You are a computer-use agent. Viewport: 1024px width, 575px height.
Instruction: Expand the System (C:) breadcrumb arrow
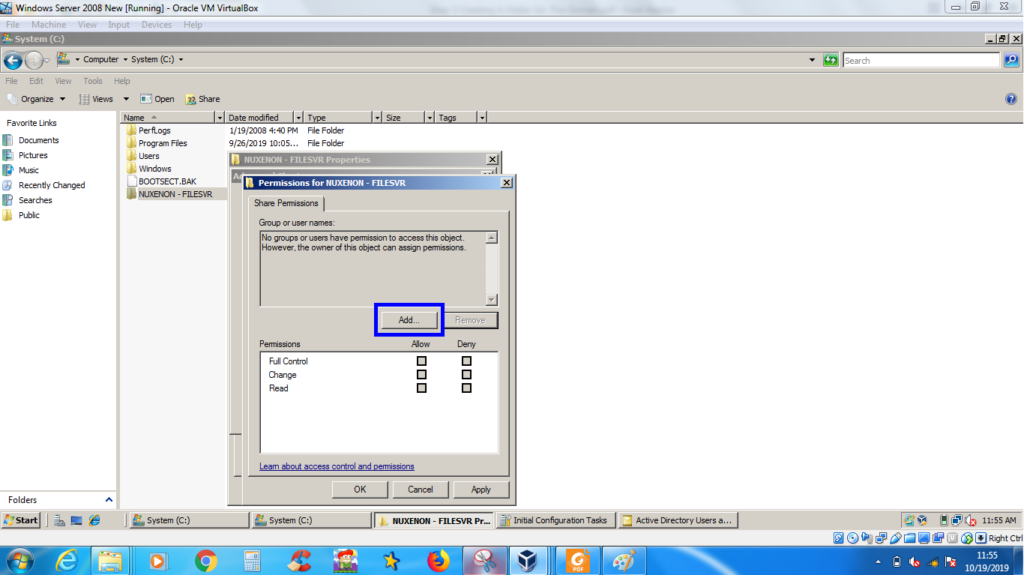click(x=181, y=59)
